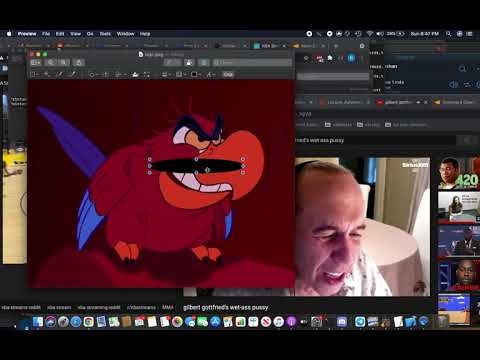Open the View menu
480x360 pixels.
(x=76, y=34)
